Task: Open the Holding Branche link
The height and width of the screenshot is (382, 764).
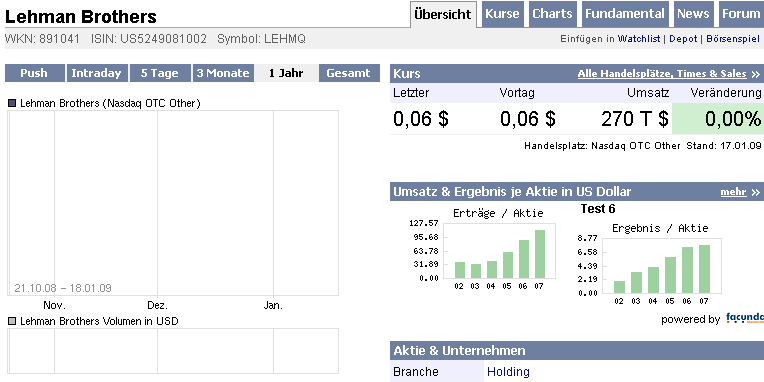Action: click(x=508, y=372)
